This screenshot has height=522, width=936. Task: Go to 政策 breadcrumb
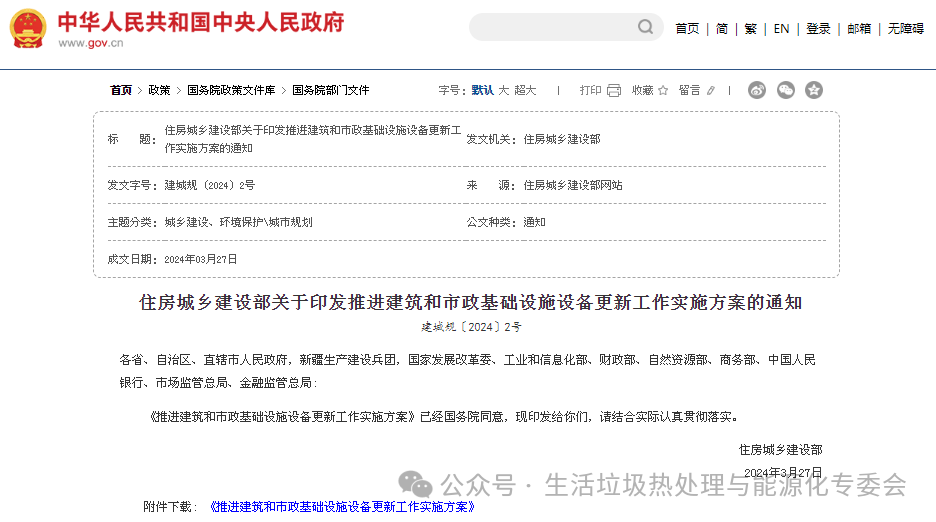[159, 90]
